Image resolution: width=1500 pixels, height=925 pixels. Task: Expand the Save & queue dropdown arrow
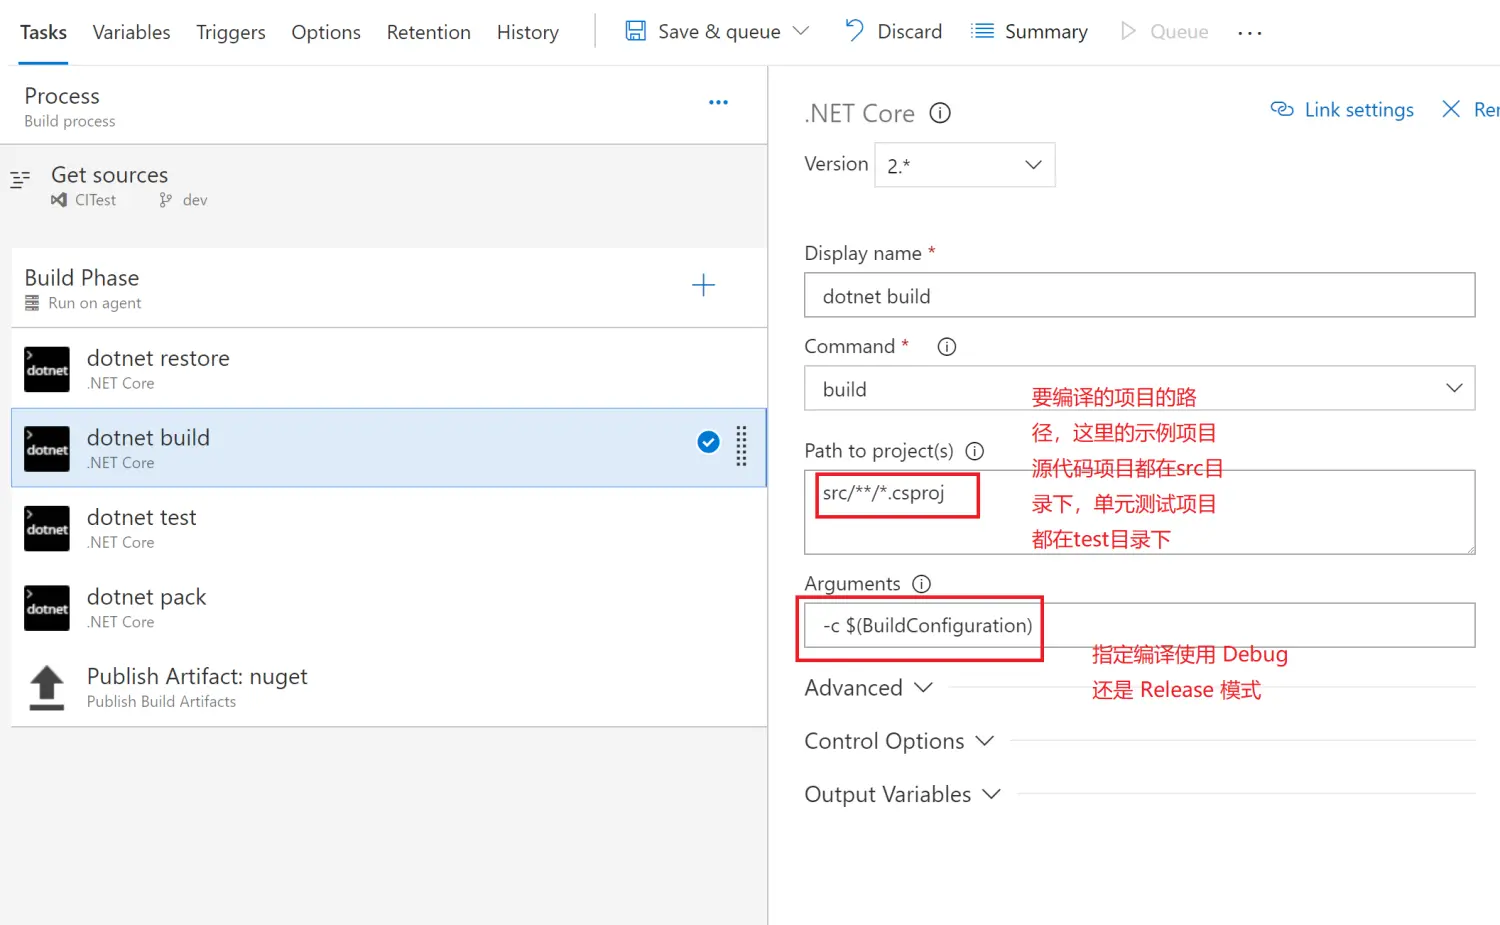point(801,31)
